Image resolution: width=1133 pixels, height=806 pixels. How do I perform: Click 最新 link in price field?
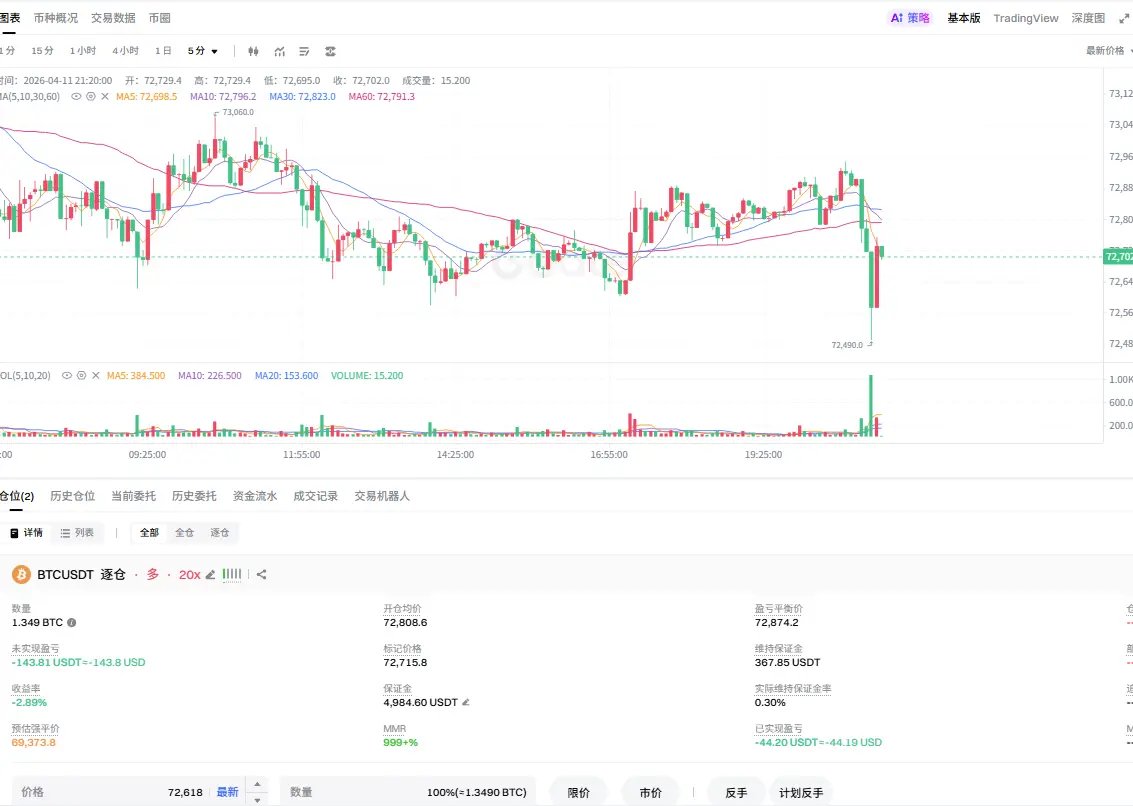tap(227, 792)
